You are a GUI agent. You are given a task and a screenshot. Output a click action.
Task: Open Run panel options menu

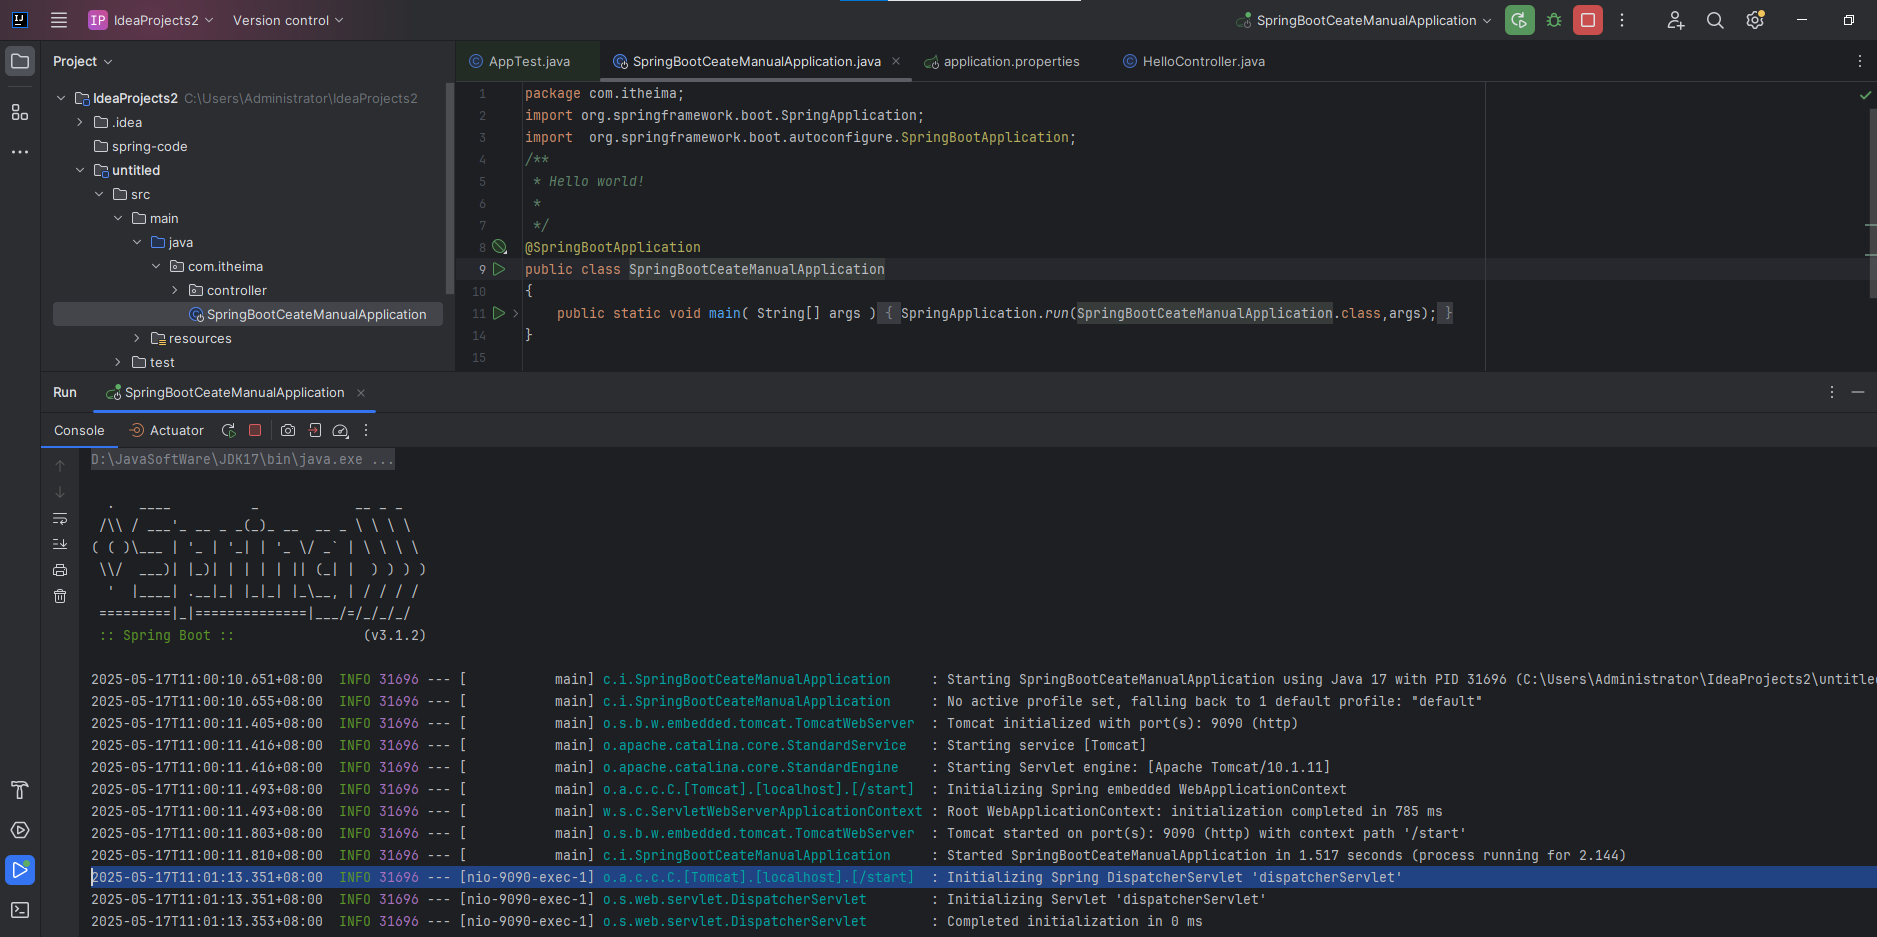(x=1832, y=393)
